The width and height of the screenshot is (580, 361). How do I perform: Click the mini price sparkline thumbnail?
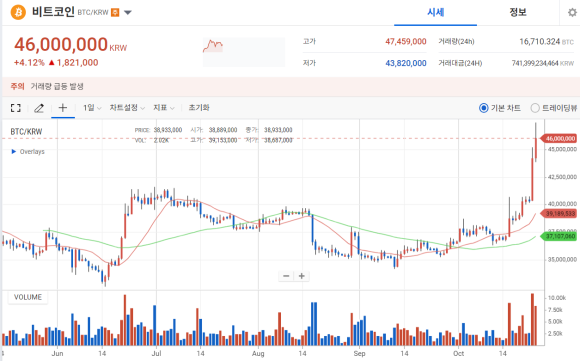coord(244,52)
